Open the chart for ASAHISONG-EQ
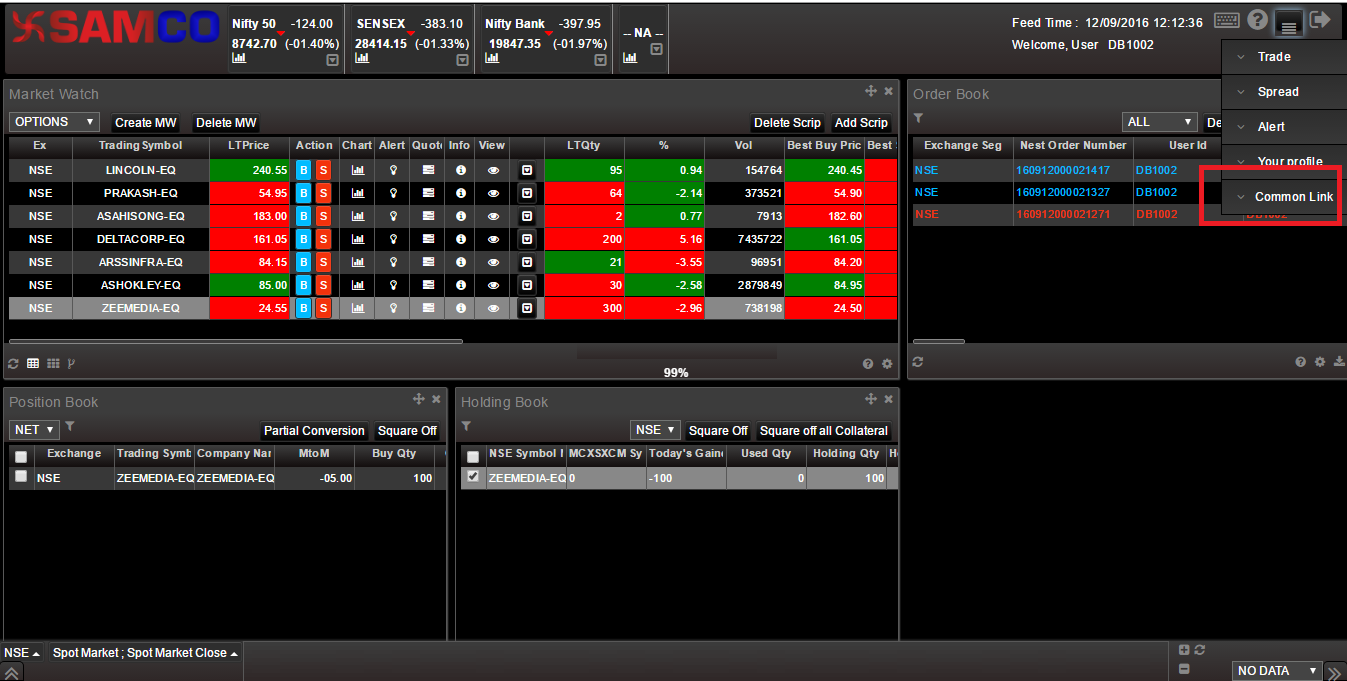Image resolution: width=1347 pixels, height=681 pixels. tap(357, 216)
